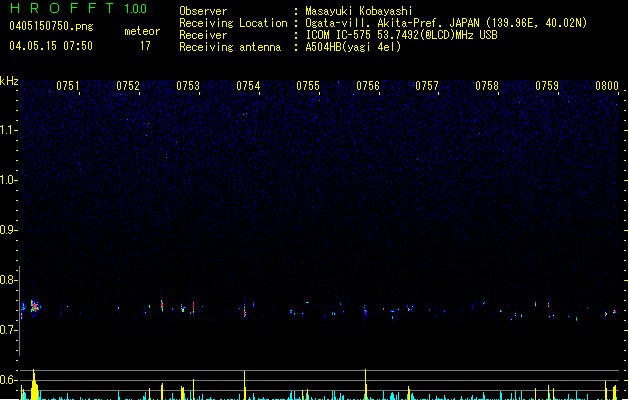The height and width of the screenshot is (400, 629).
Task: Click the 1.1 kHz axis label
Action: 8,130
